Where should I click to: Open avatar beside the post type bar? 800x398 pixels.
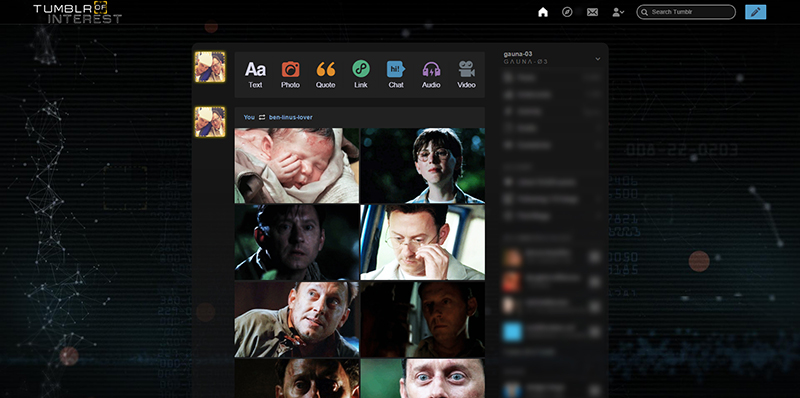coord(210,67)
